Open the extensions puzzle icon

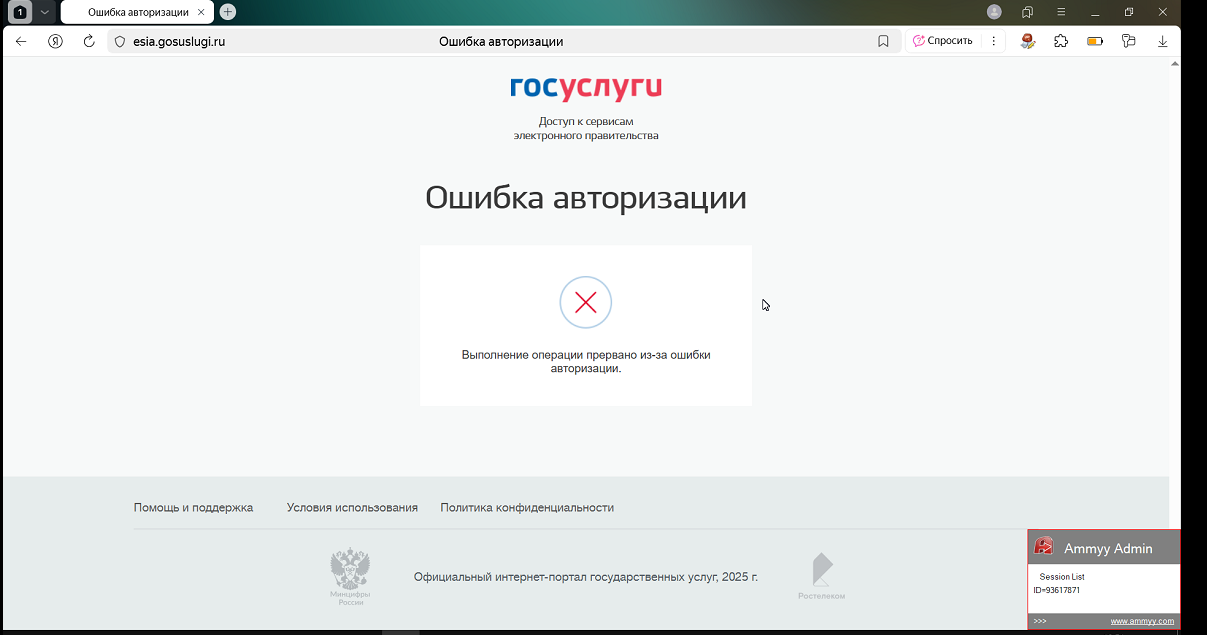[1061, 41]
